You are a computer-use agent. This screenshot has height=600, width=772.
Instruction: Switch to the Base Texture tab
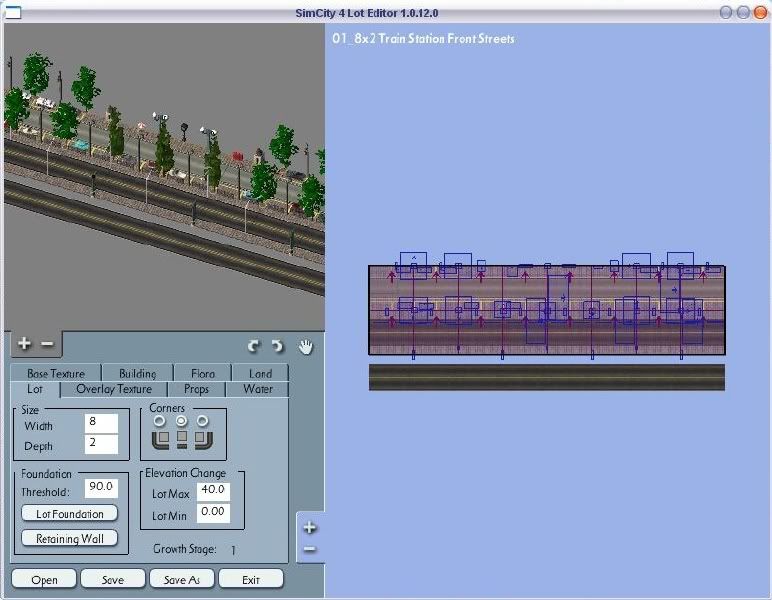(56, 373)
